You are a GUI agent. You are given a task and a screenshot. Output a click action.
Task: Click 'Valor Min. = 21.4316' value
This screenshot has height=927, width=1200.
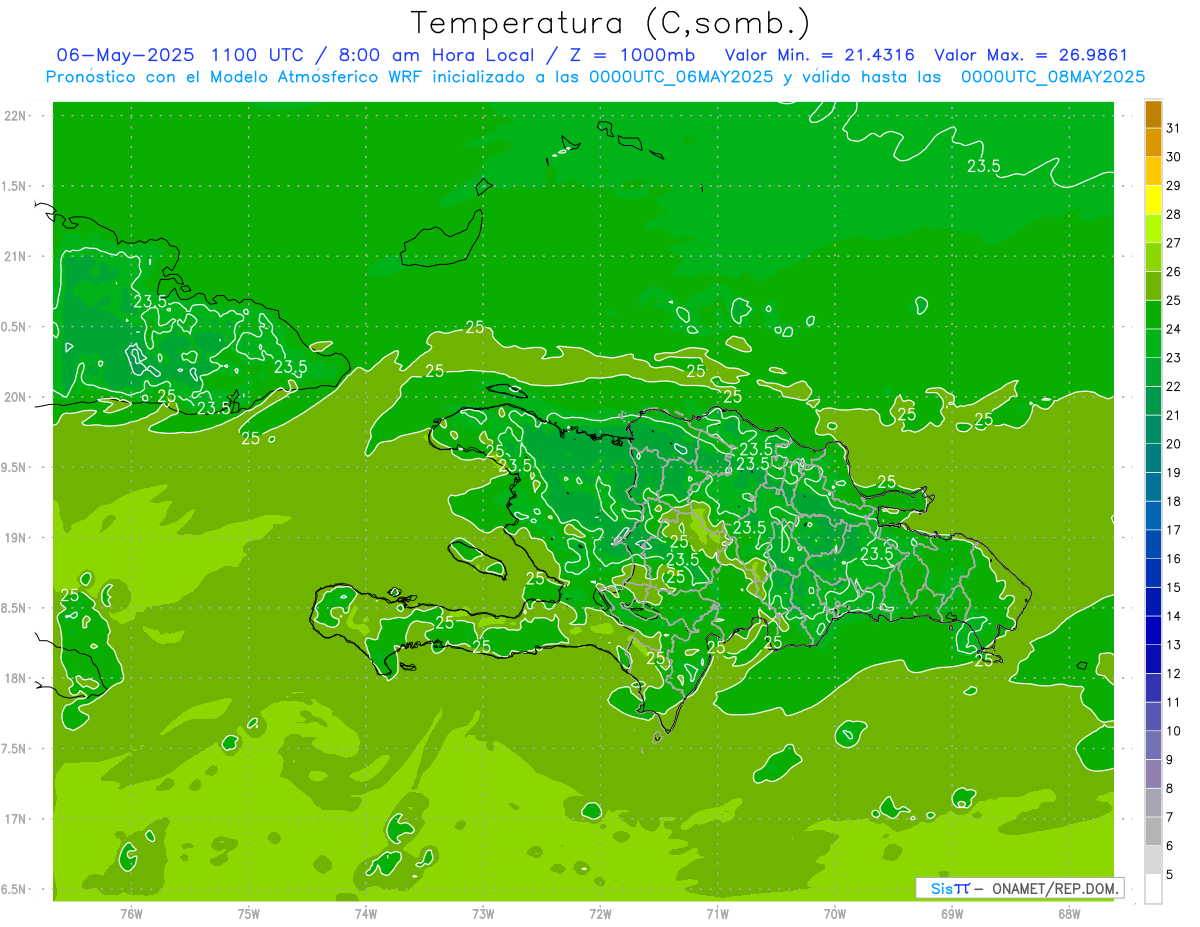click(819, 55)
